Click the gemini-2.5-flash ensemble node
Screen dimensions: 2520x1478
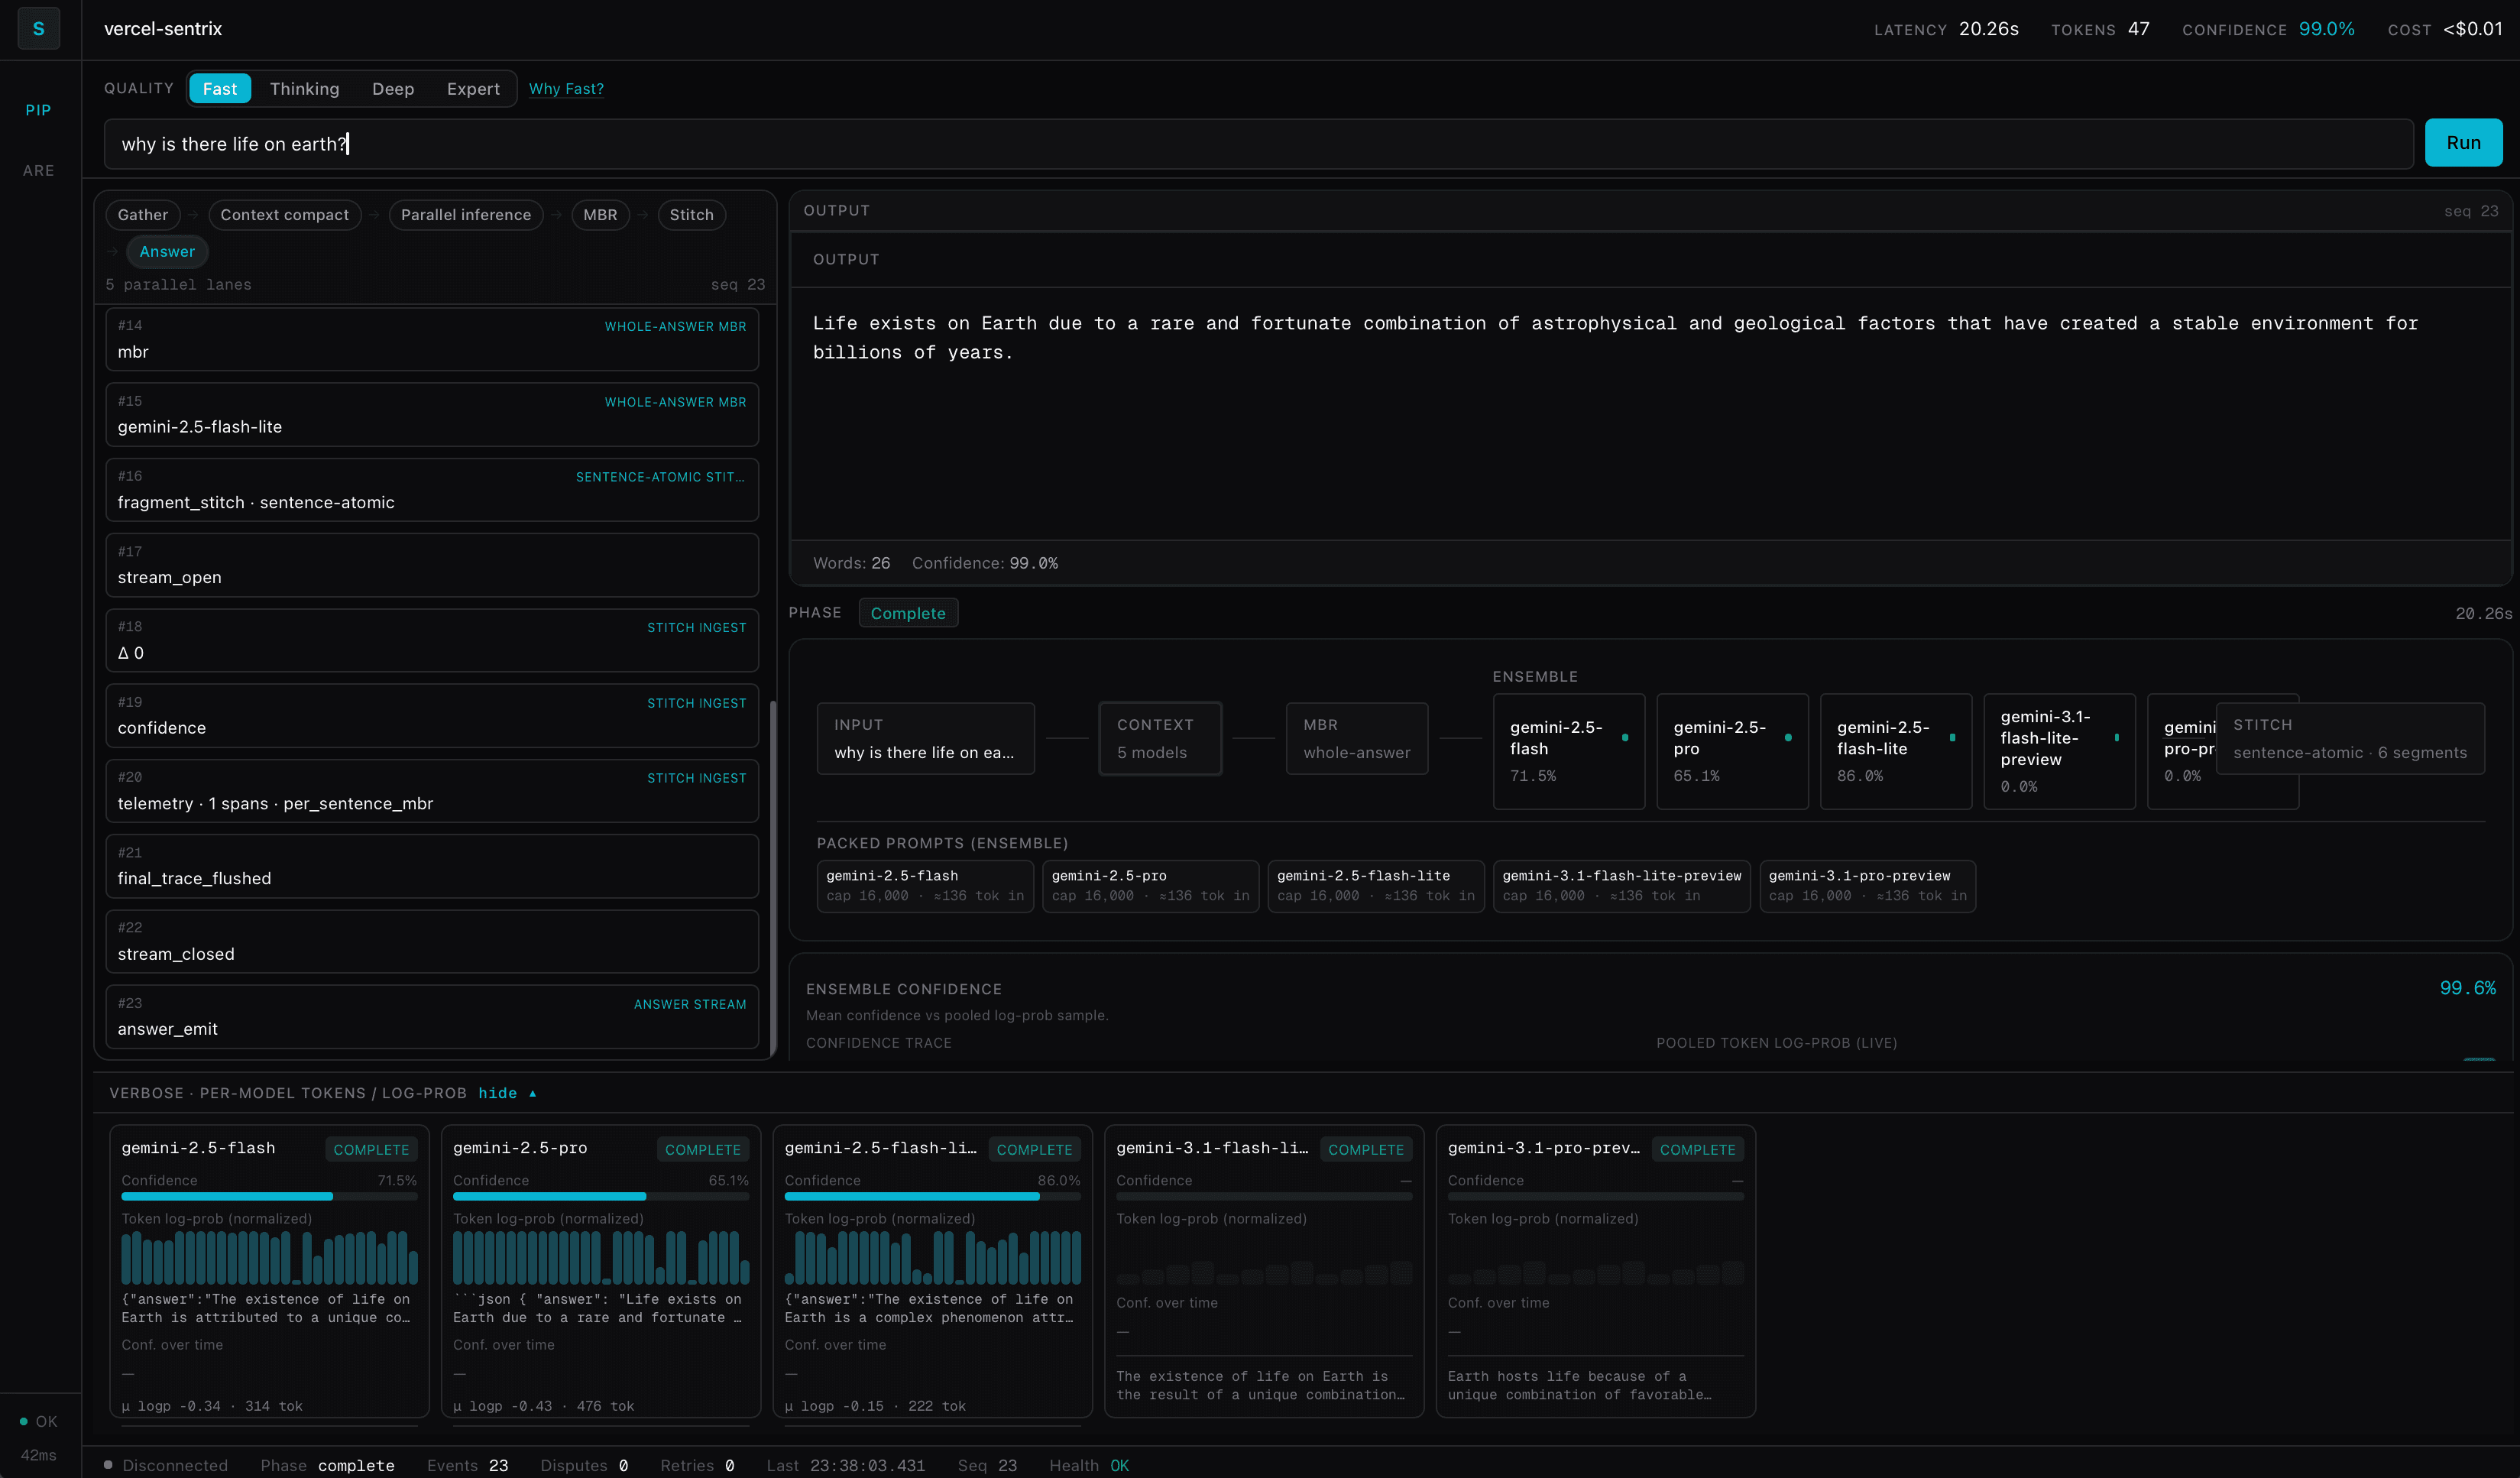[x=1567, y=750]
